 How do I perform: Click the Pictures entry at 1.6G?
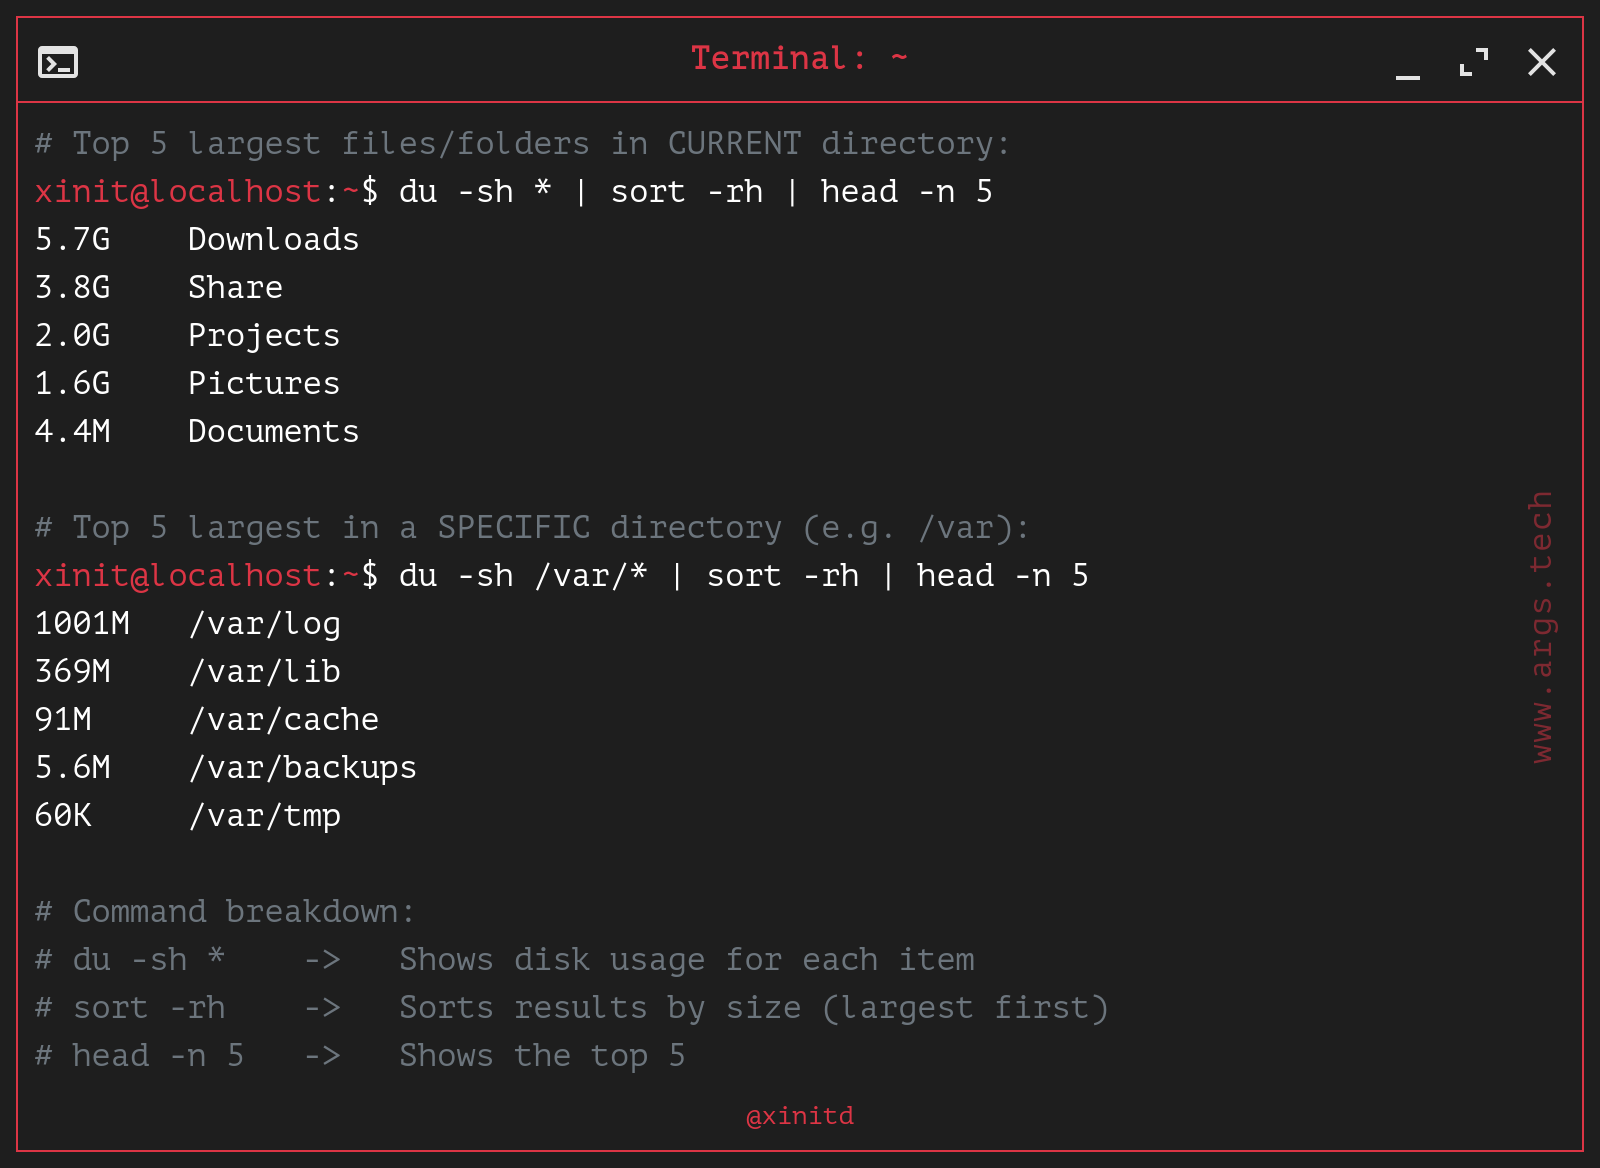tap(187, 384)
